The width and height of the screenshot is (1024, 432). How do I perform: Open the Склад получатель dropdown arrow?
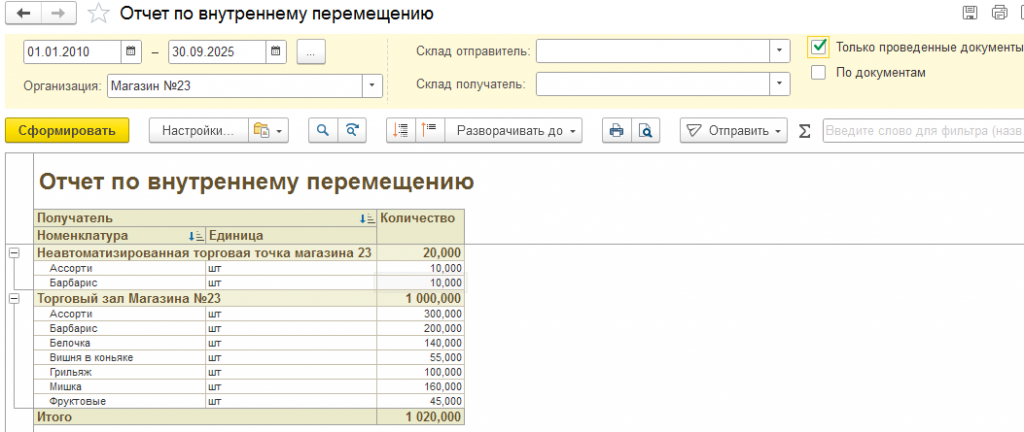tap(780, 84)
